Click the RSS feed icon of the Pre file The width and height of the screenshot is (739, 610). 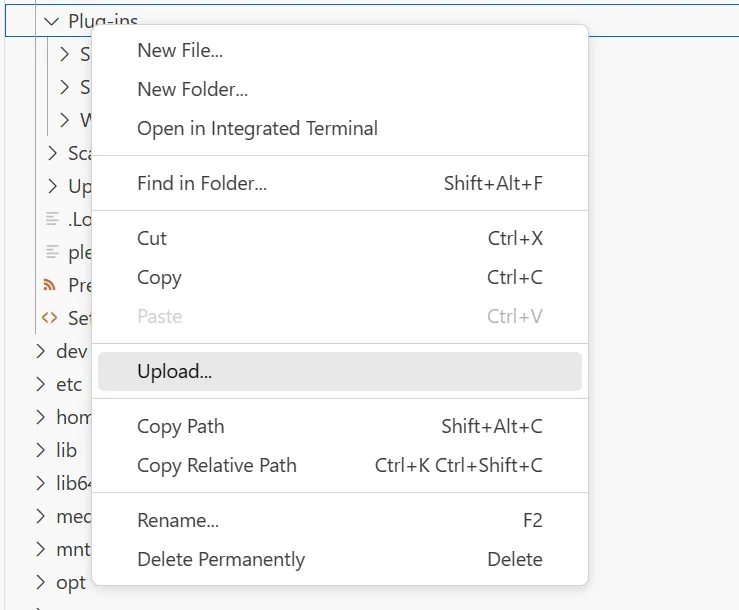tap(50, 285)
